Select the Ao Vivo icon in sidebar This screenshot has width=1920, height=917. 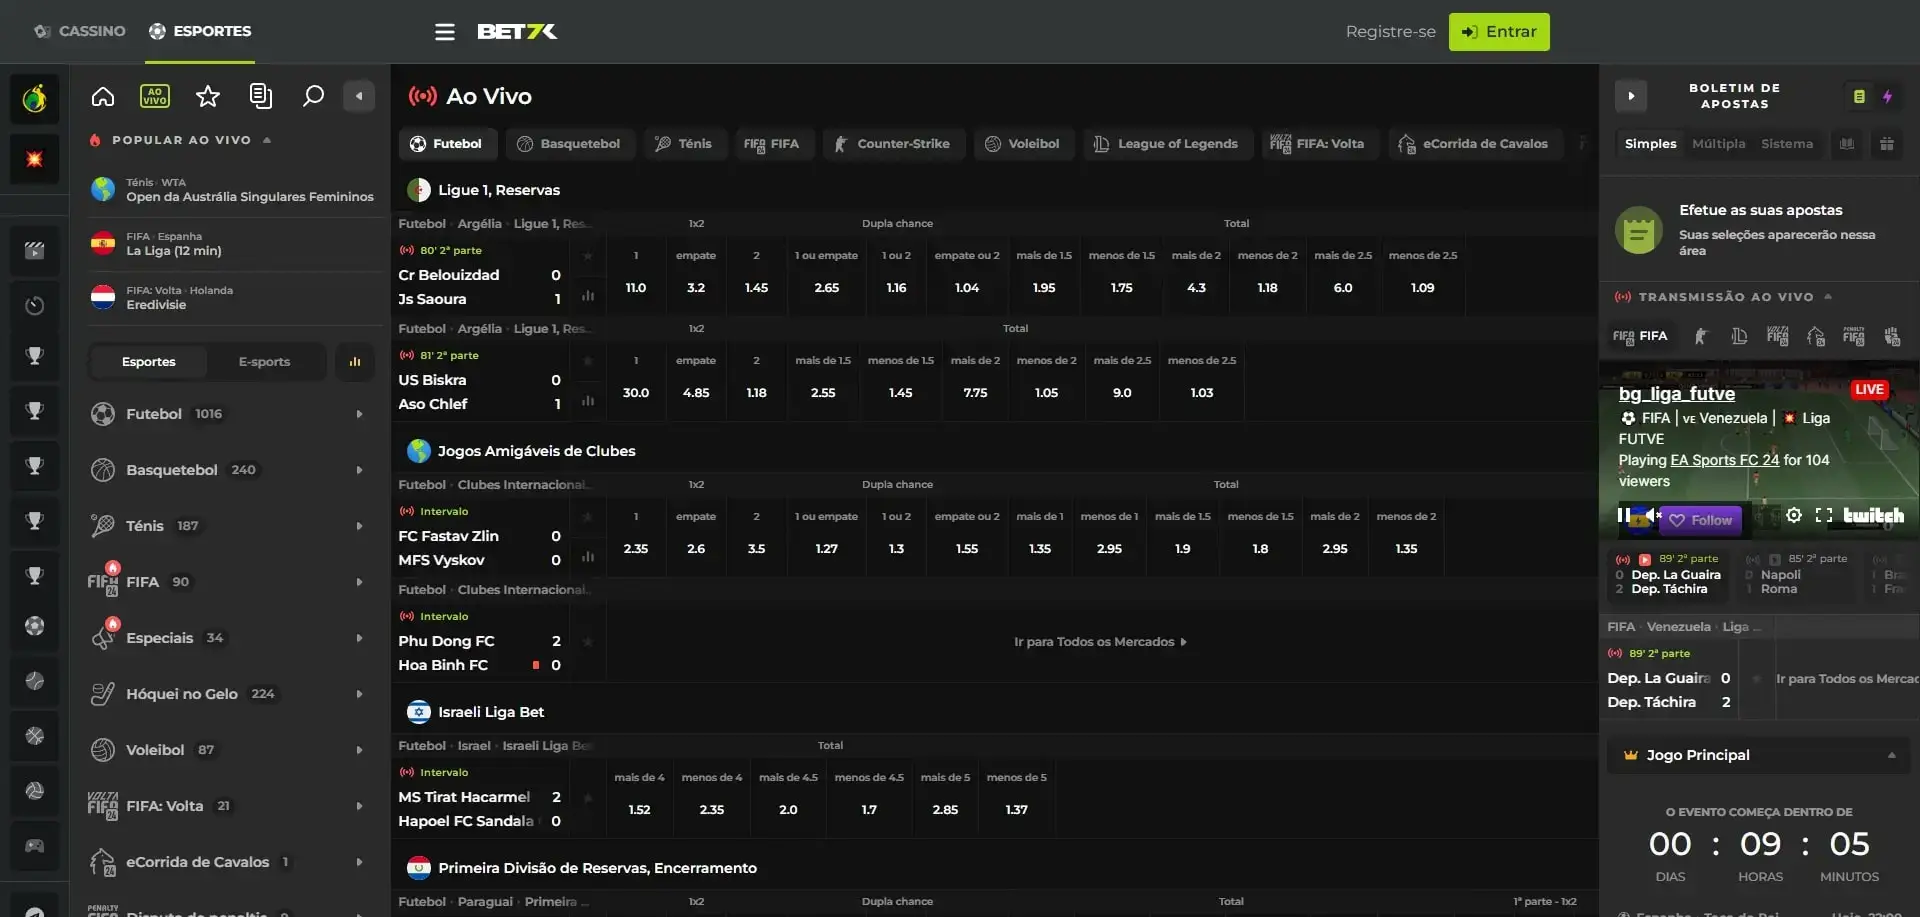click(x=155, y=95)
